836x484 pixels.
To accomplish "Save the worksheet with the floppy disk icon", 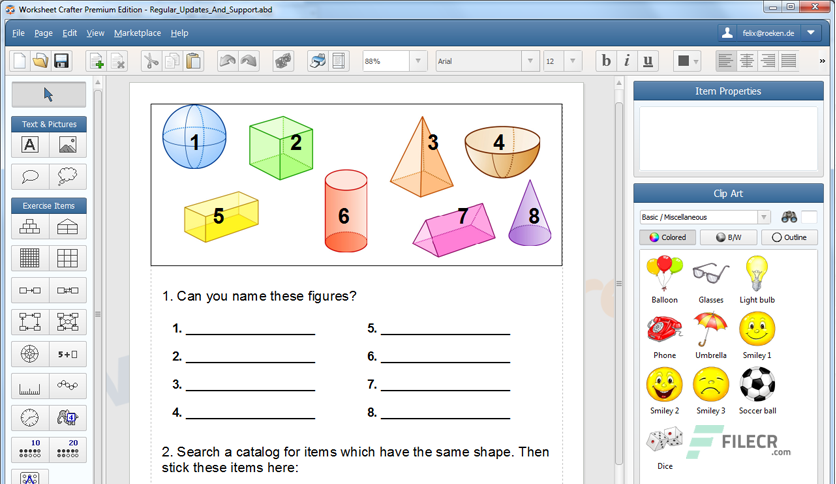I will coord(61,61).
